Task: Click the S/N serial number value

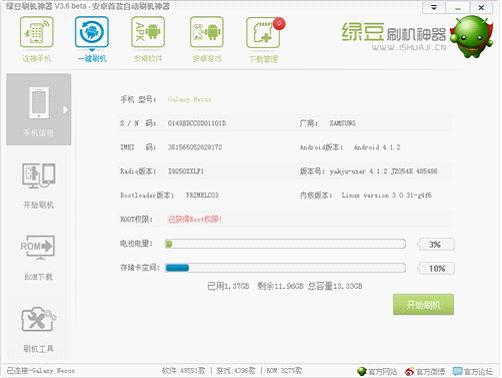Action: (x=197, y=123)
